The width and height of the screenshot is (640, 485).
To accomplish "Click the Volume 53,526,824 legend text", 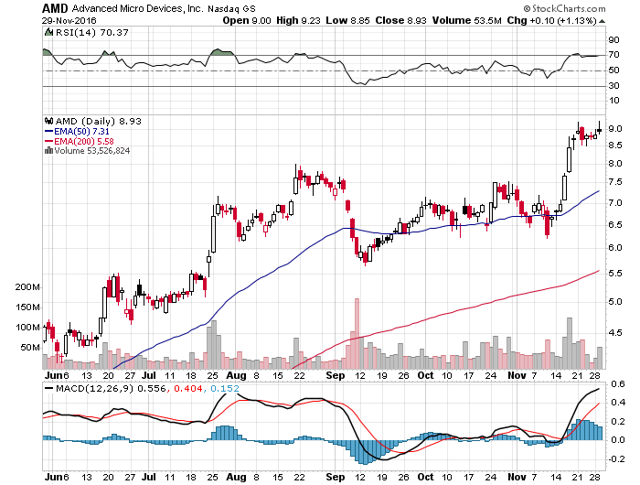I will click(x=92, y=151).
